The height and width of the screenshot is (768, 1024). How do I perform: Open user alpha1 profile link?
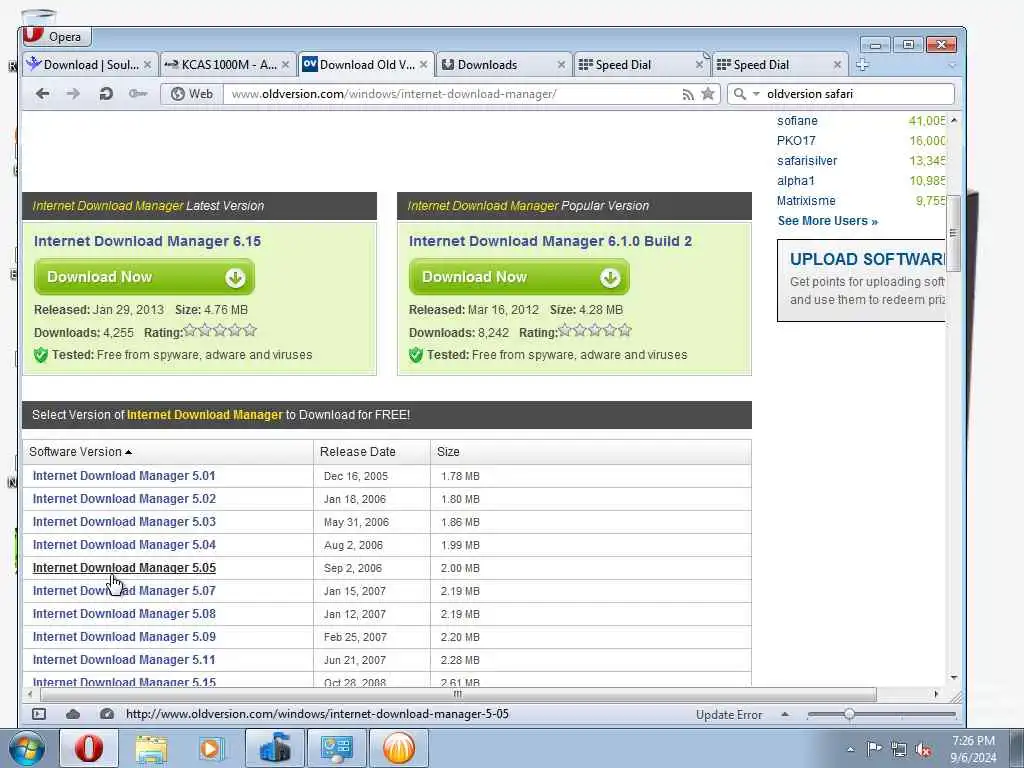click(795, 181)
